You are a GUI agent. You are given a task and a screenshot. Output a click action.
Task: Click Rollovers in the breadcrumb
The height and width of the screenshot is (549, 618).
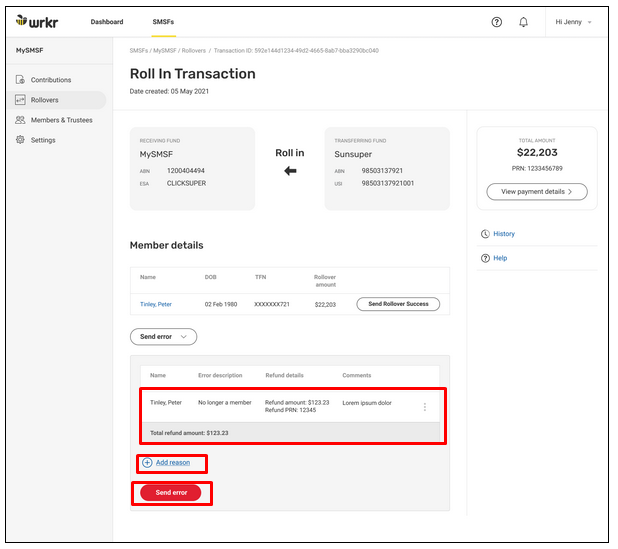click(194, 50)
